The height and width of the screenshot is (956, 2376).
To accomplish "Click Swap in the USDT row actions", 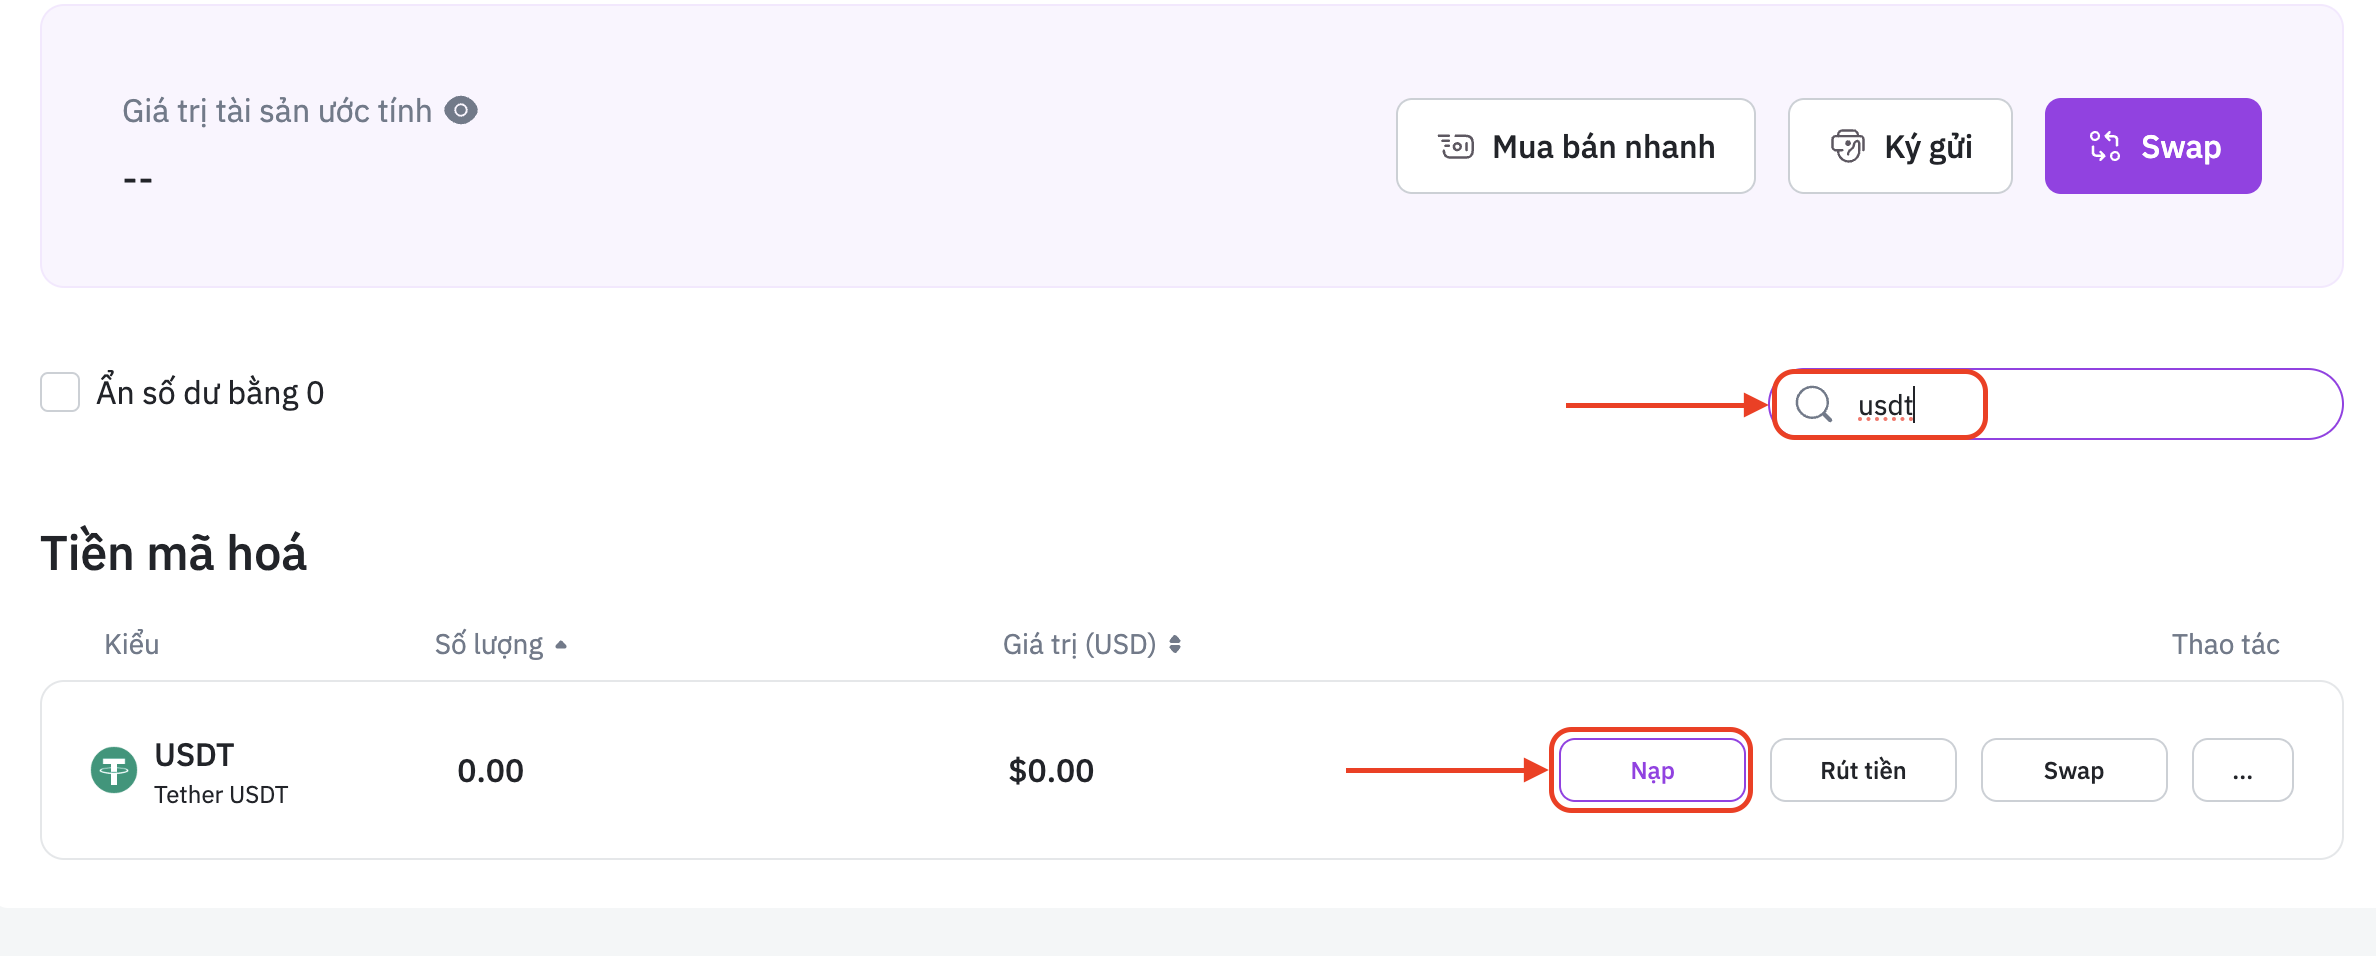I will coord(2073,770).
